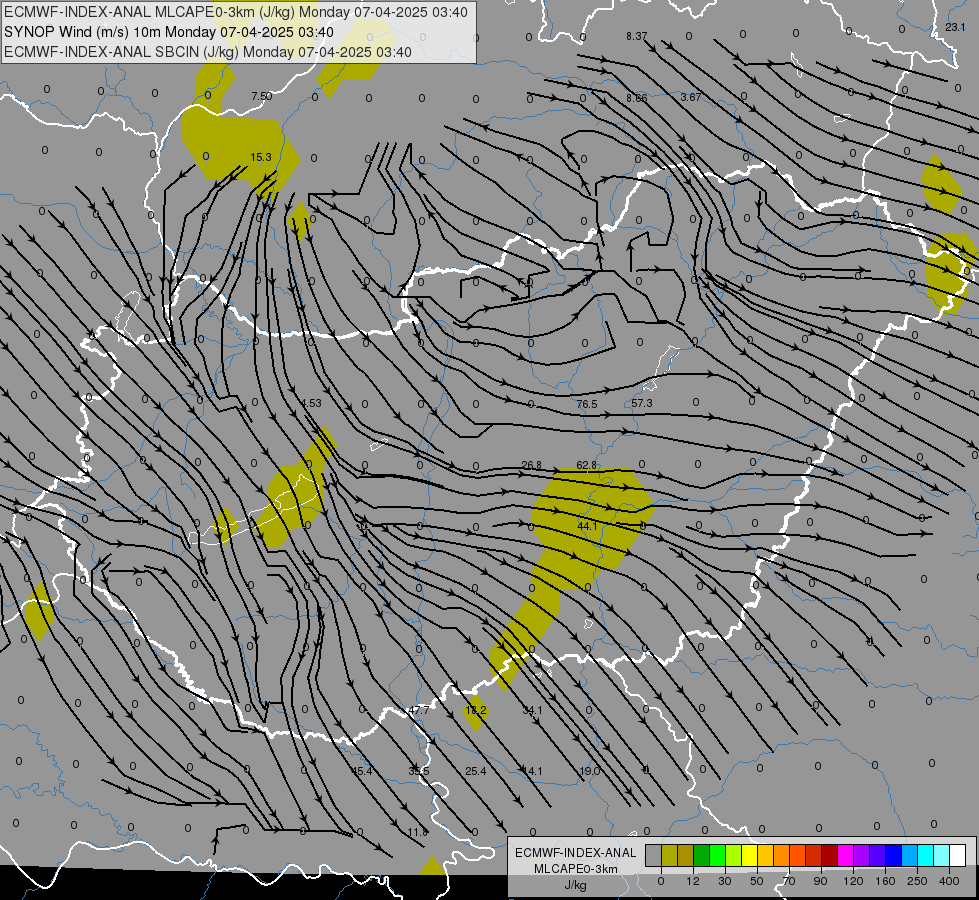Click the map value '76.5'
Image resolution: width=979 pixels, height=900 pixels.
(x=587, y=404)
